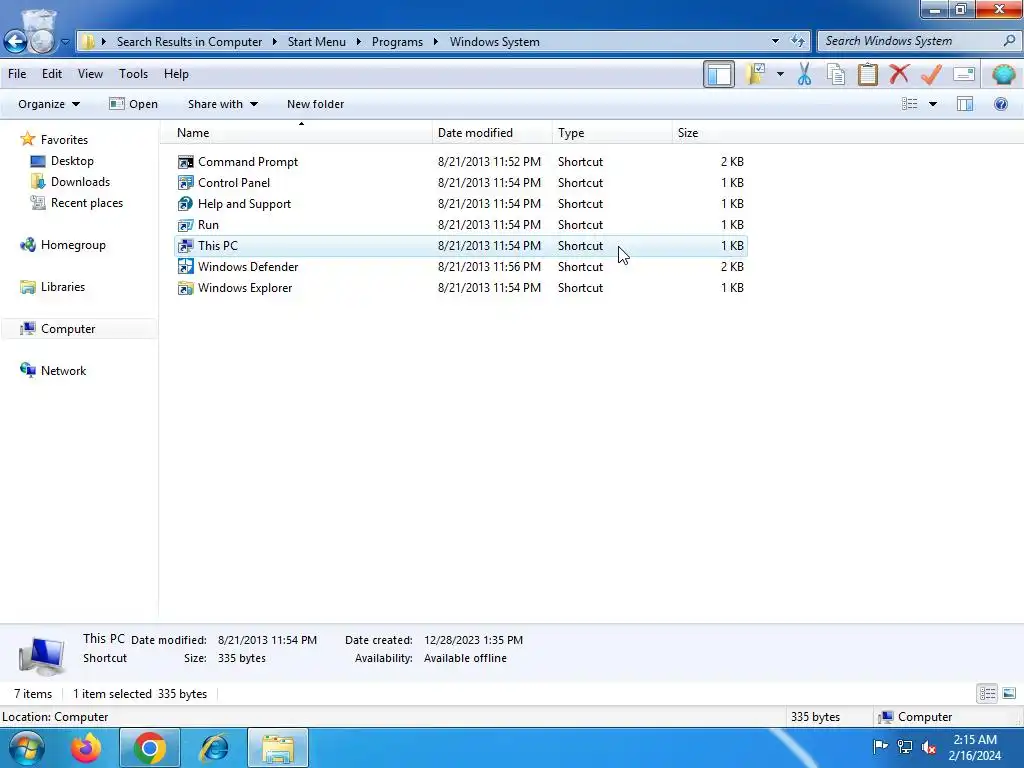Open the Help menu

point(176,74)
